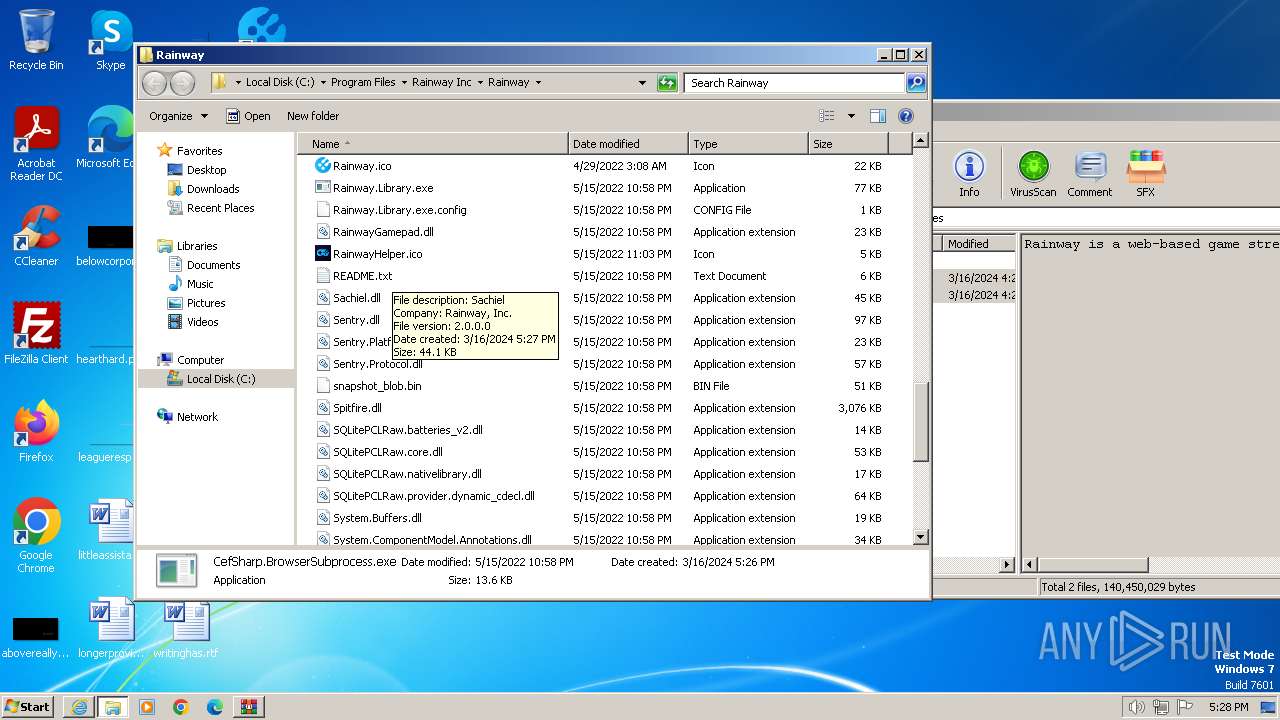Select System.Buffers.dll file
Screen dimensions: 1280x720
coord(377,518)
